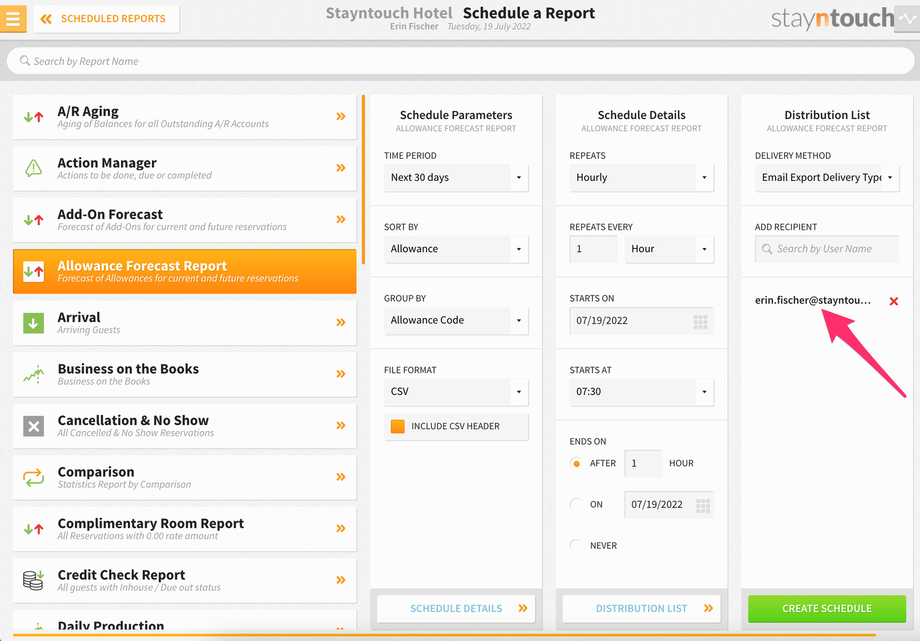Click the Starts On date field
Screen dimensions: 920x641
coord(641,320)
